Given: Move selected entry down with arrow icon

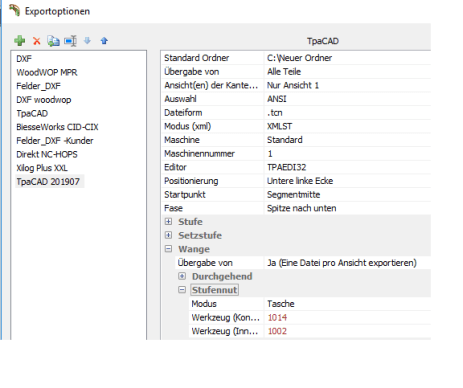Looking at the screenshot, I should click(87, 41).
